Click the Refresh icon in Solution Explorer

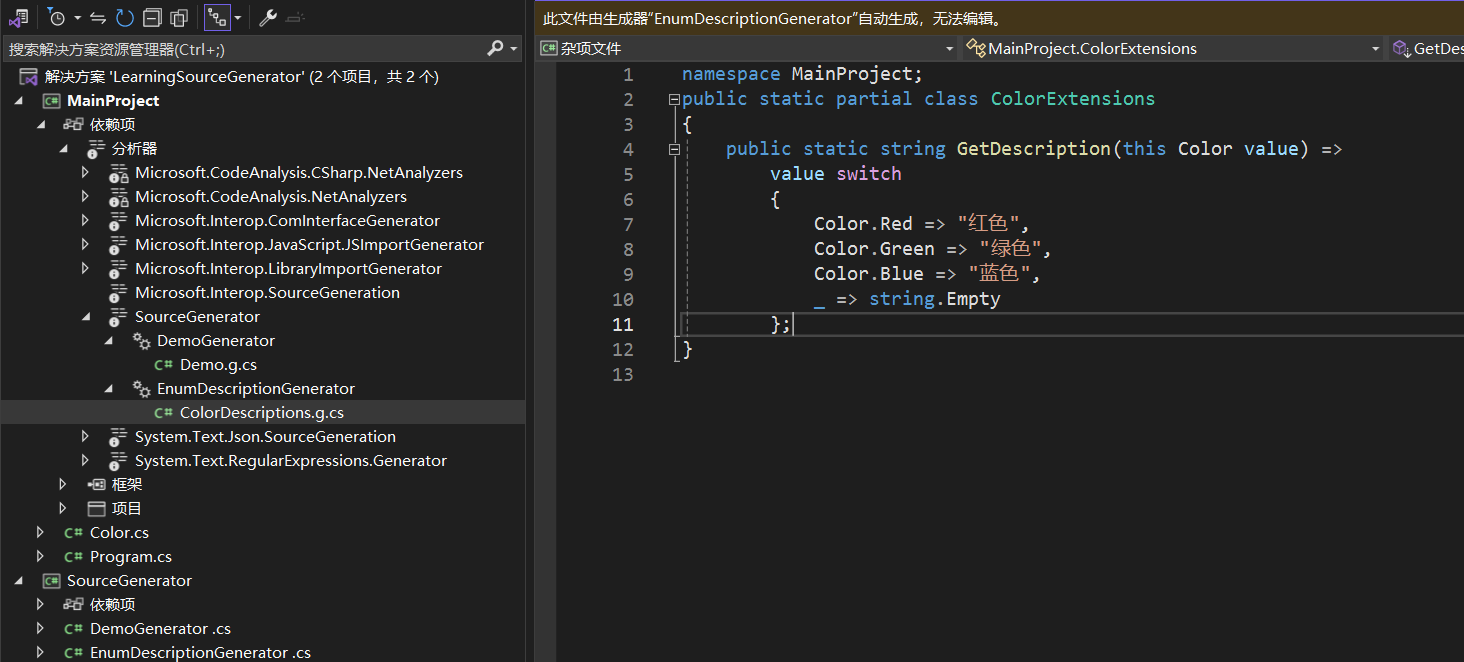point(122,17)
